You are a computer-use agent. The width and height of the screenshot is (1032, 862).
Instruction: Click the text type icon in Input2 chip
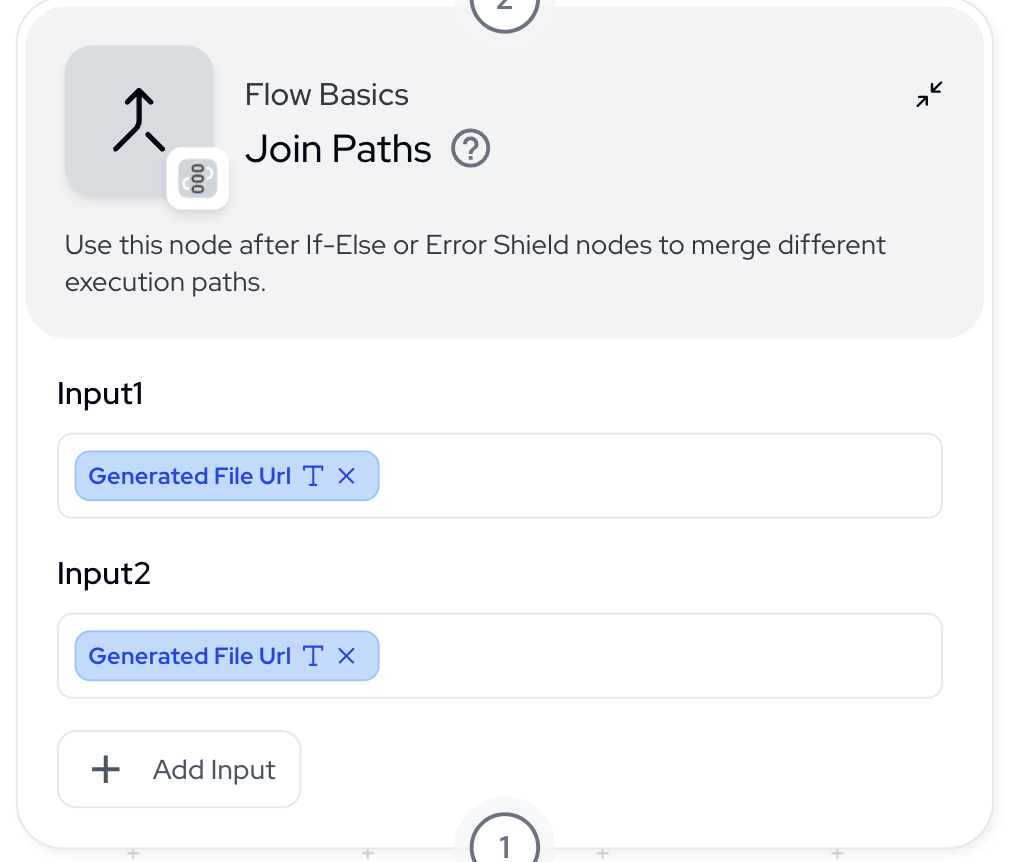coord(313,656)
